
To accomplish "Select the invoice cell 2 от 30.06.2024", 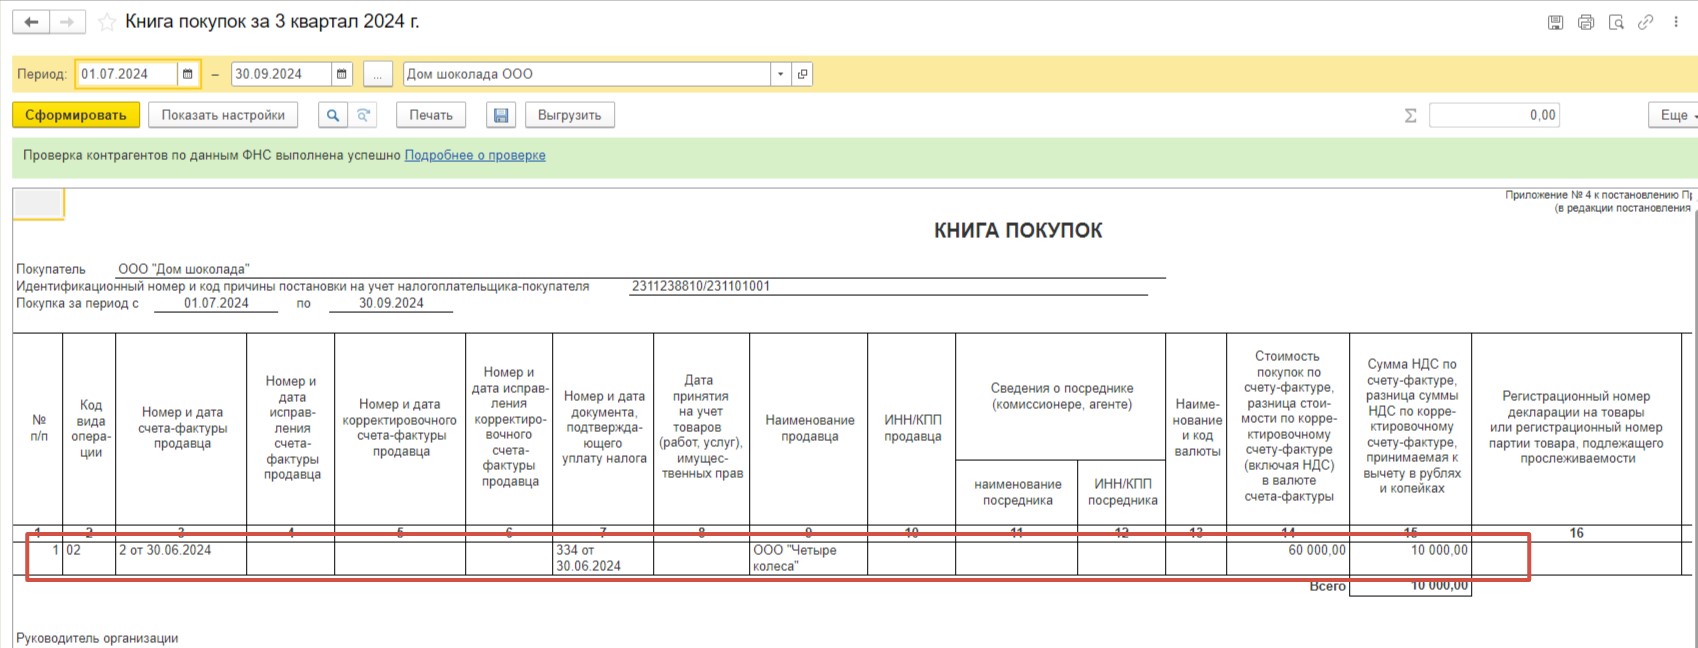I will (181, 558).
